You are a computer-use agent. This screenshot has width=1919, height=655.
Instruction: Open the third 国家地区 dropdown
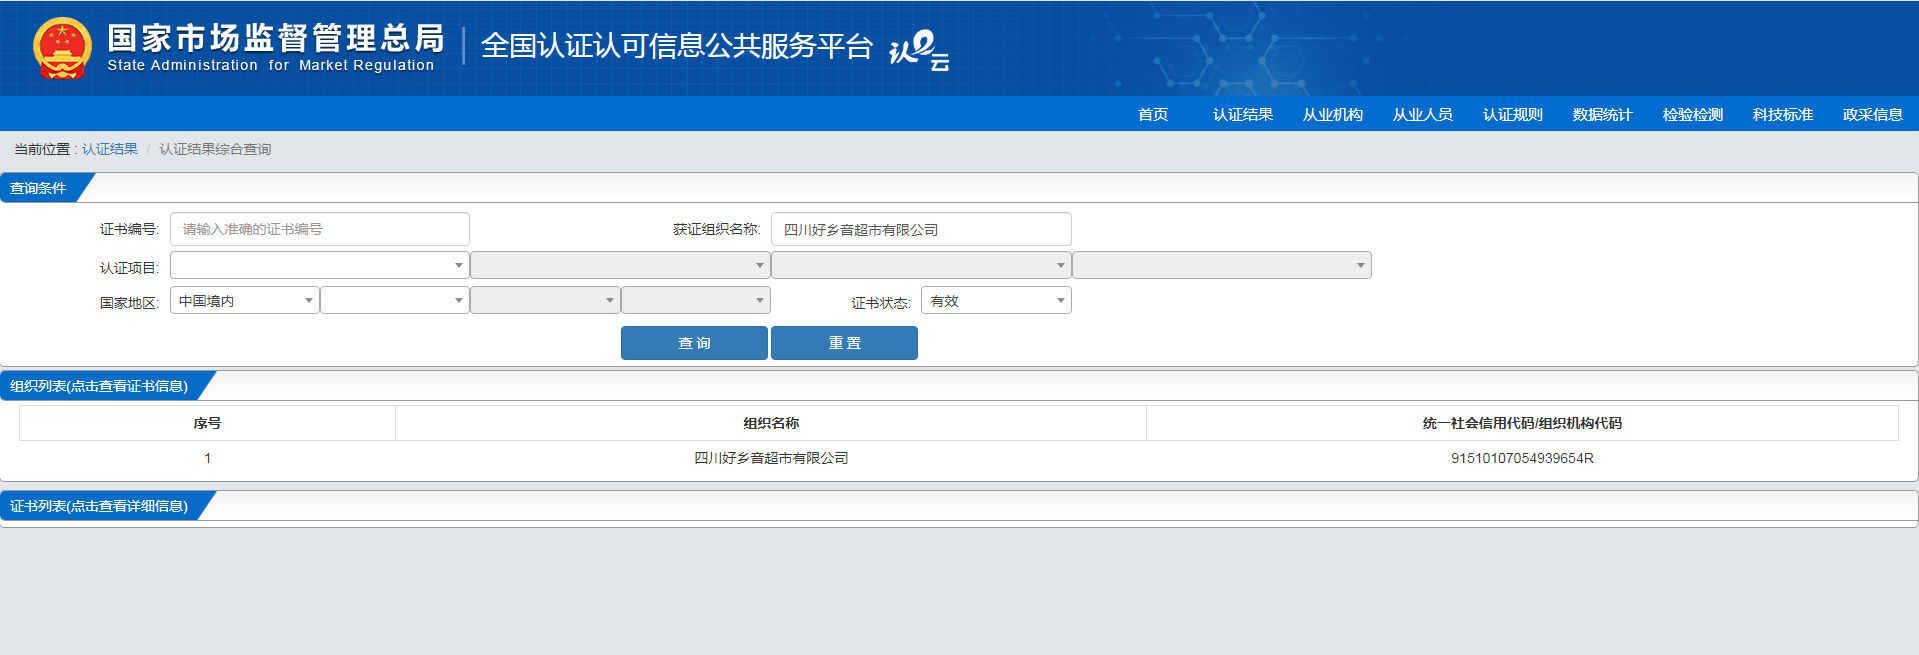click(x=545, y=300)
